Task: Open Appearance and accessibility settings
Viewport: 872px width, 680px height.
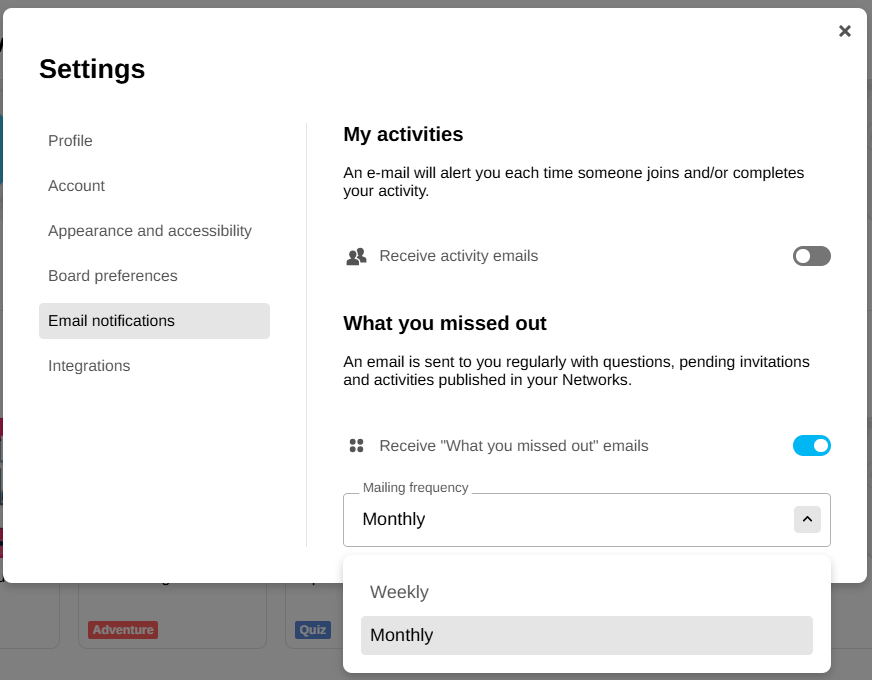Action: tap(150, 231)
